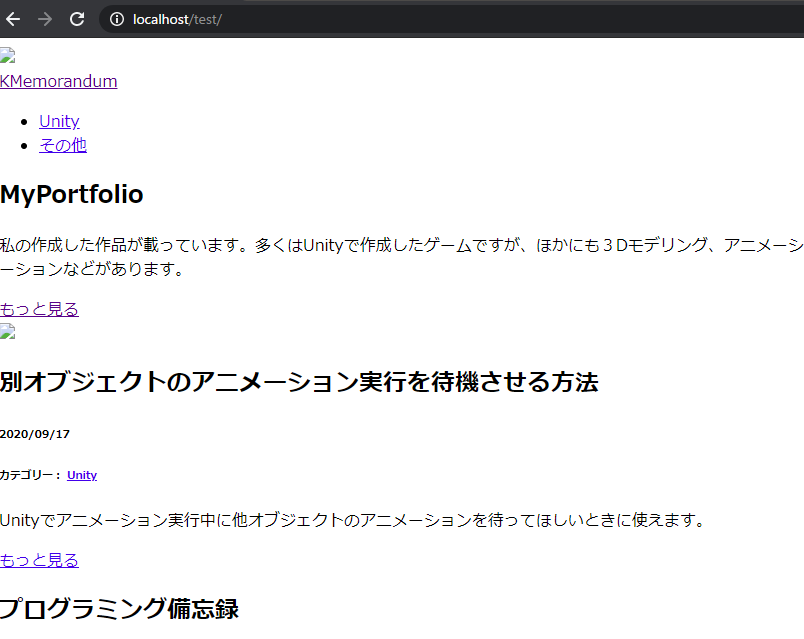Click the MyPortfolio heading

72,194
